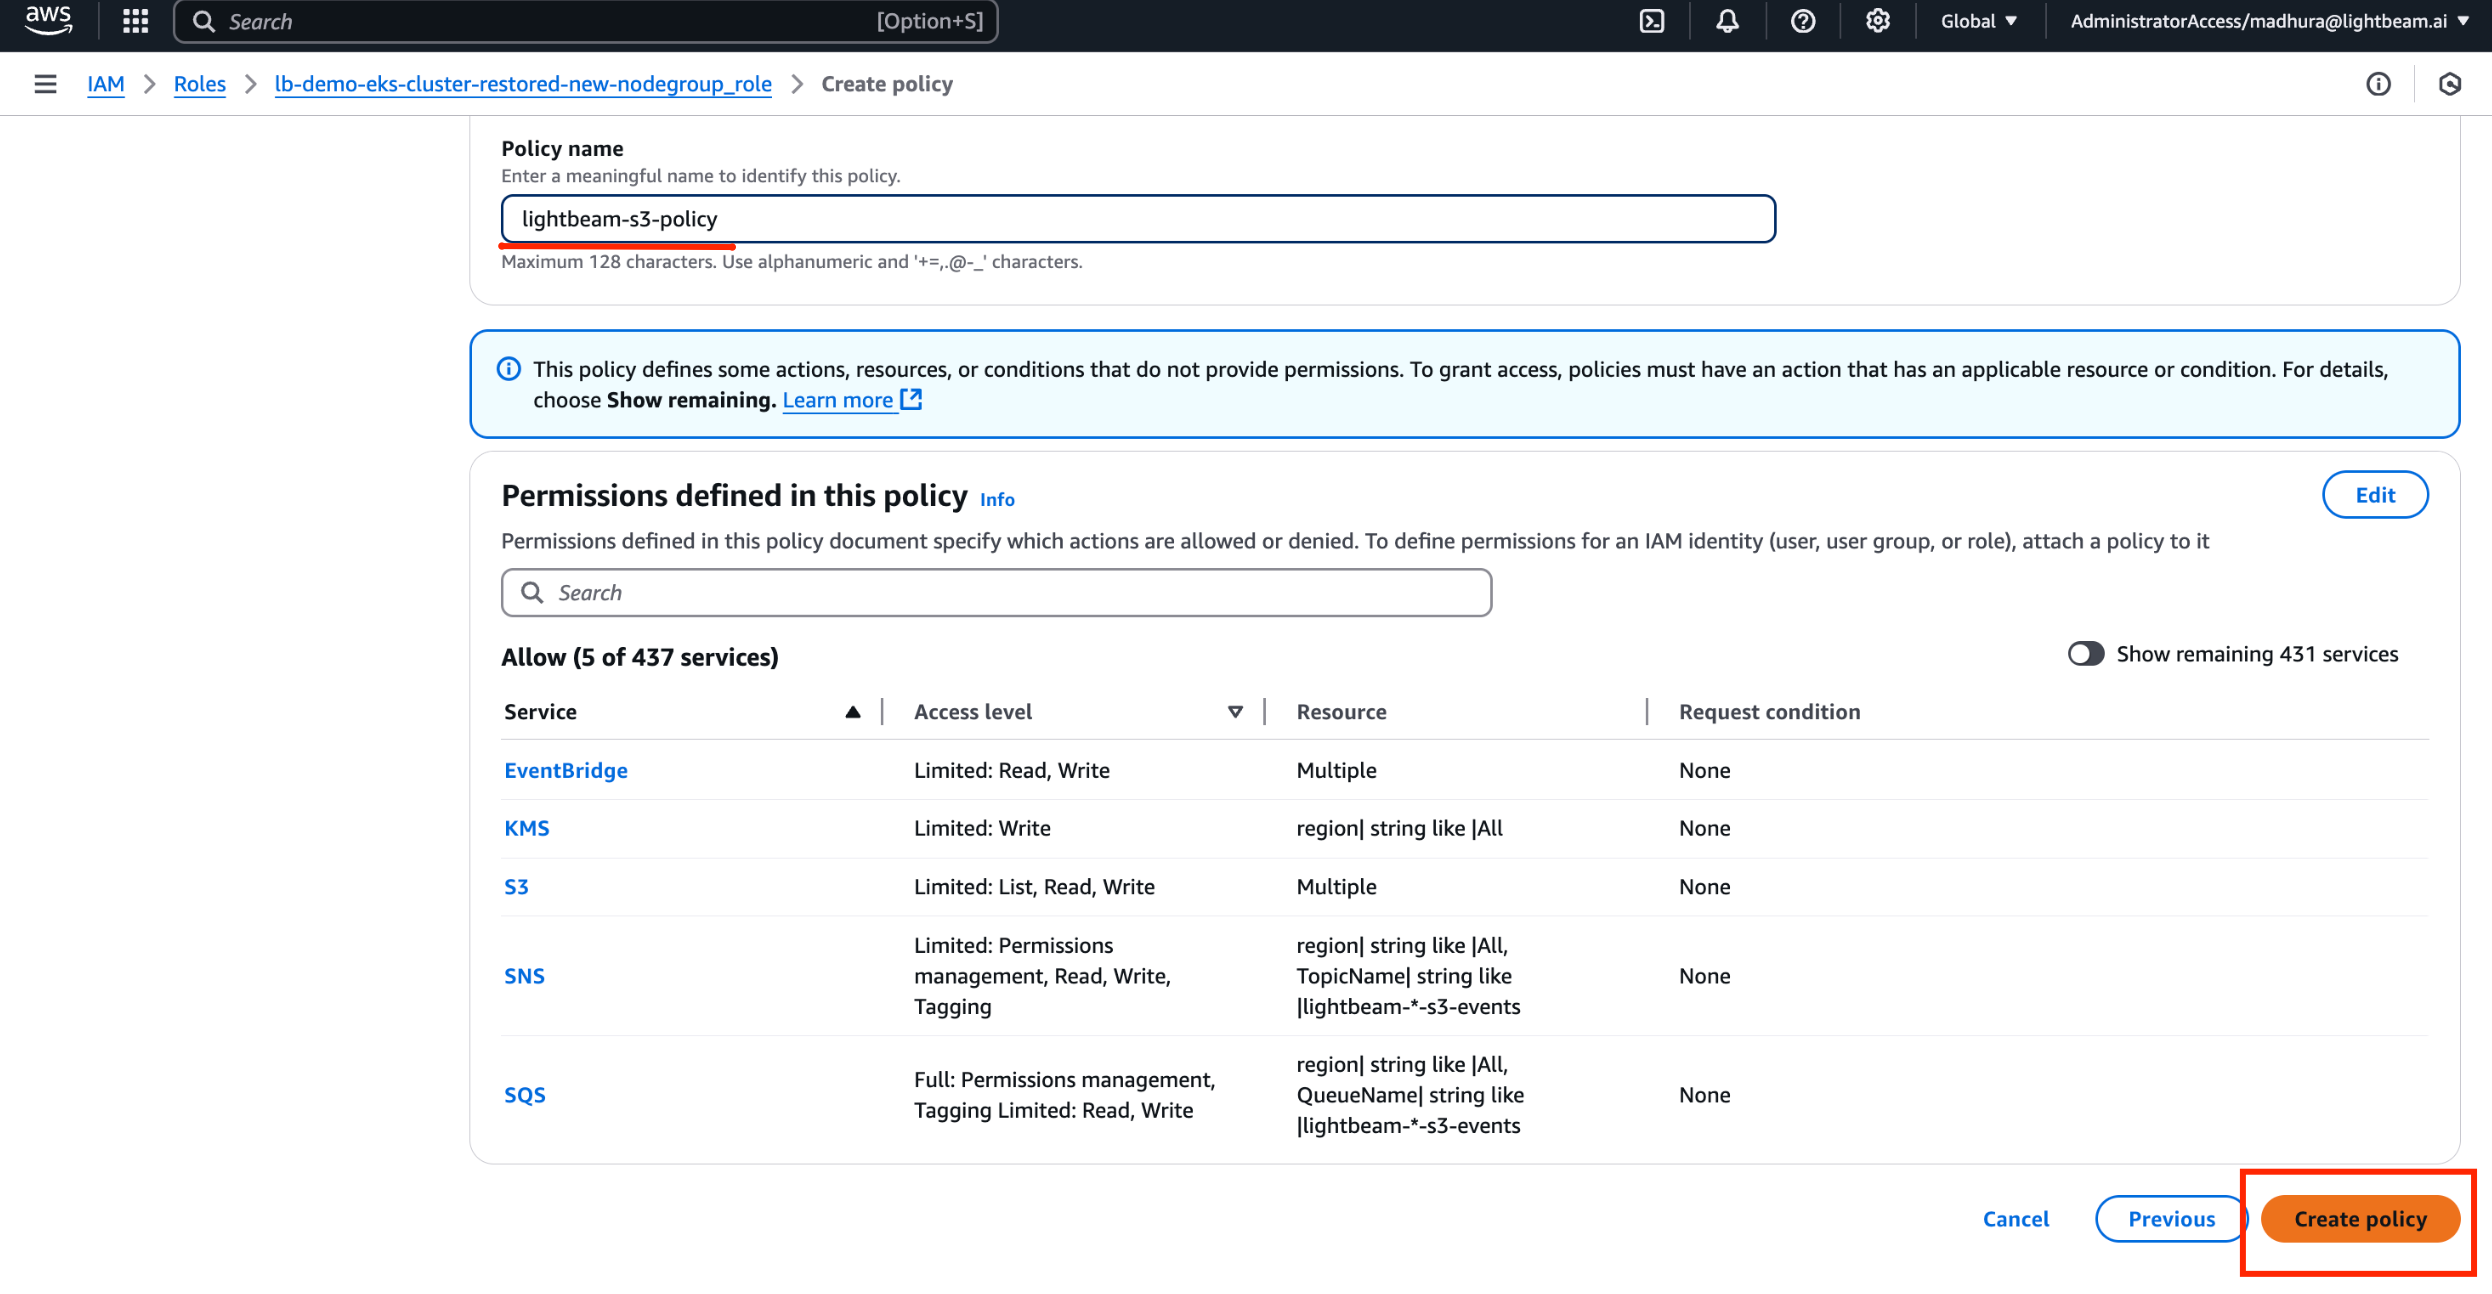Click the info circle icon in the blue alert
The width and height of the screenshot is (2492, 1294).
pyautogui.click(x=509, y=369)
